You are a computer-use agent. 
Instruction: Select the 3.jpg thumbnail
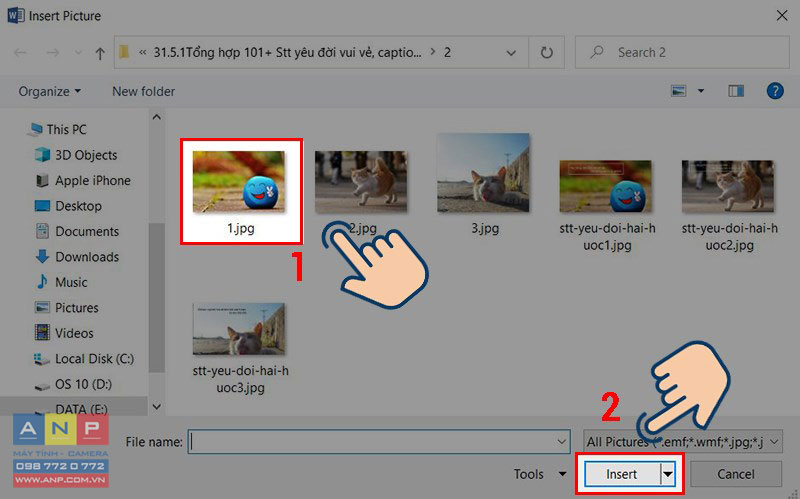[x=483, y=173]
